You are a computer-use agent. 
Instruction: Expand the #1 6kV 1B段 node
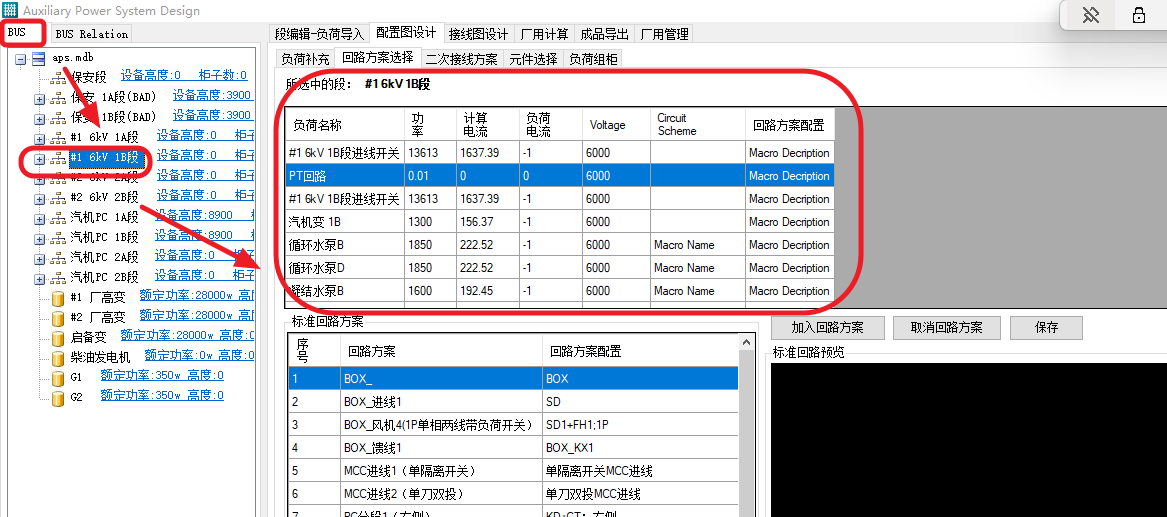coord(39,158)
